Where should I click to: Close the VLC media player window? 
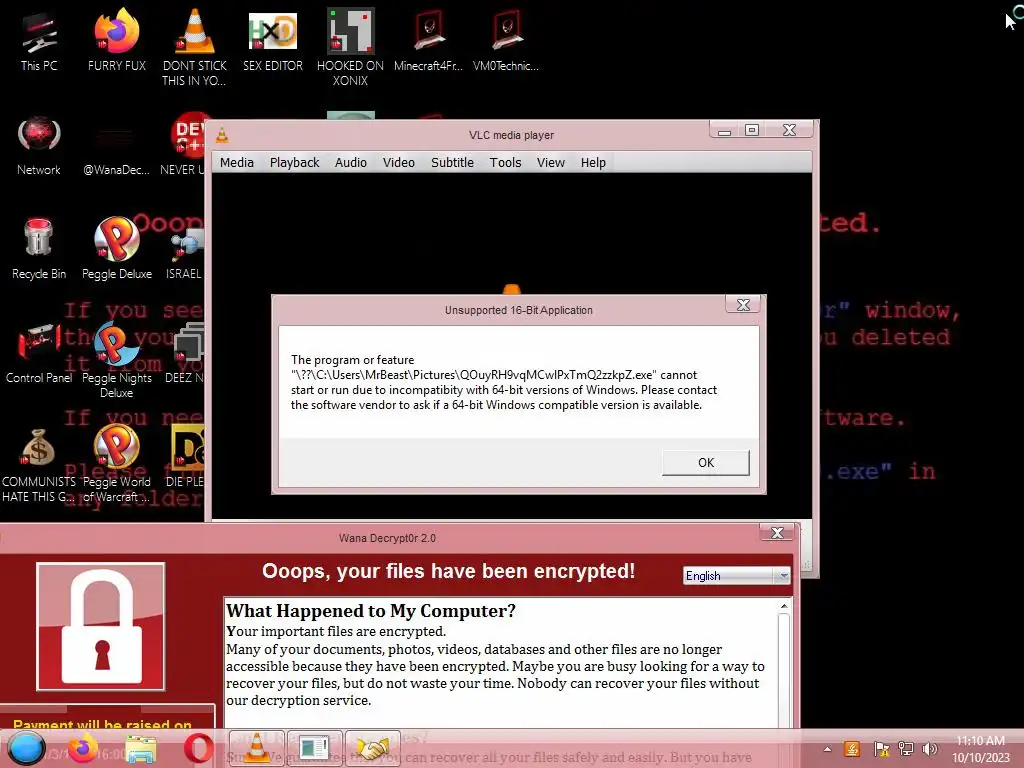point(789,131)
